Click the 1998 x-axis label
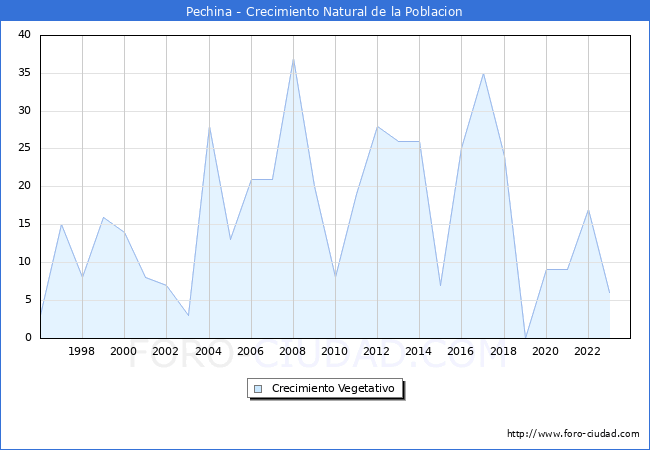 pyautogui.click(x=81, y=351)
